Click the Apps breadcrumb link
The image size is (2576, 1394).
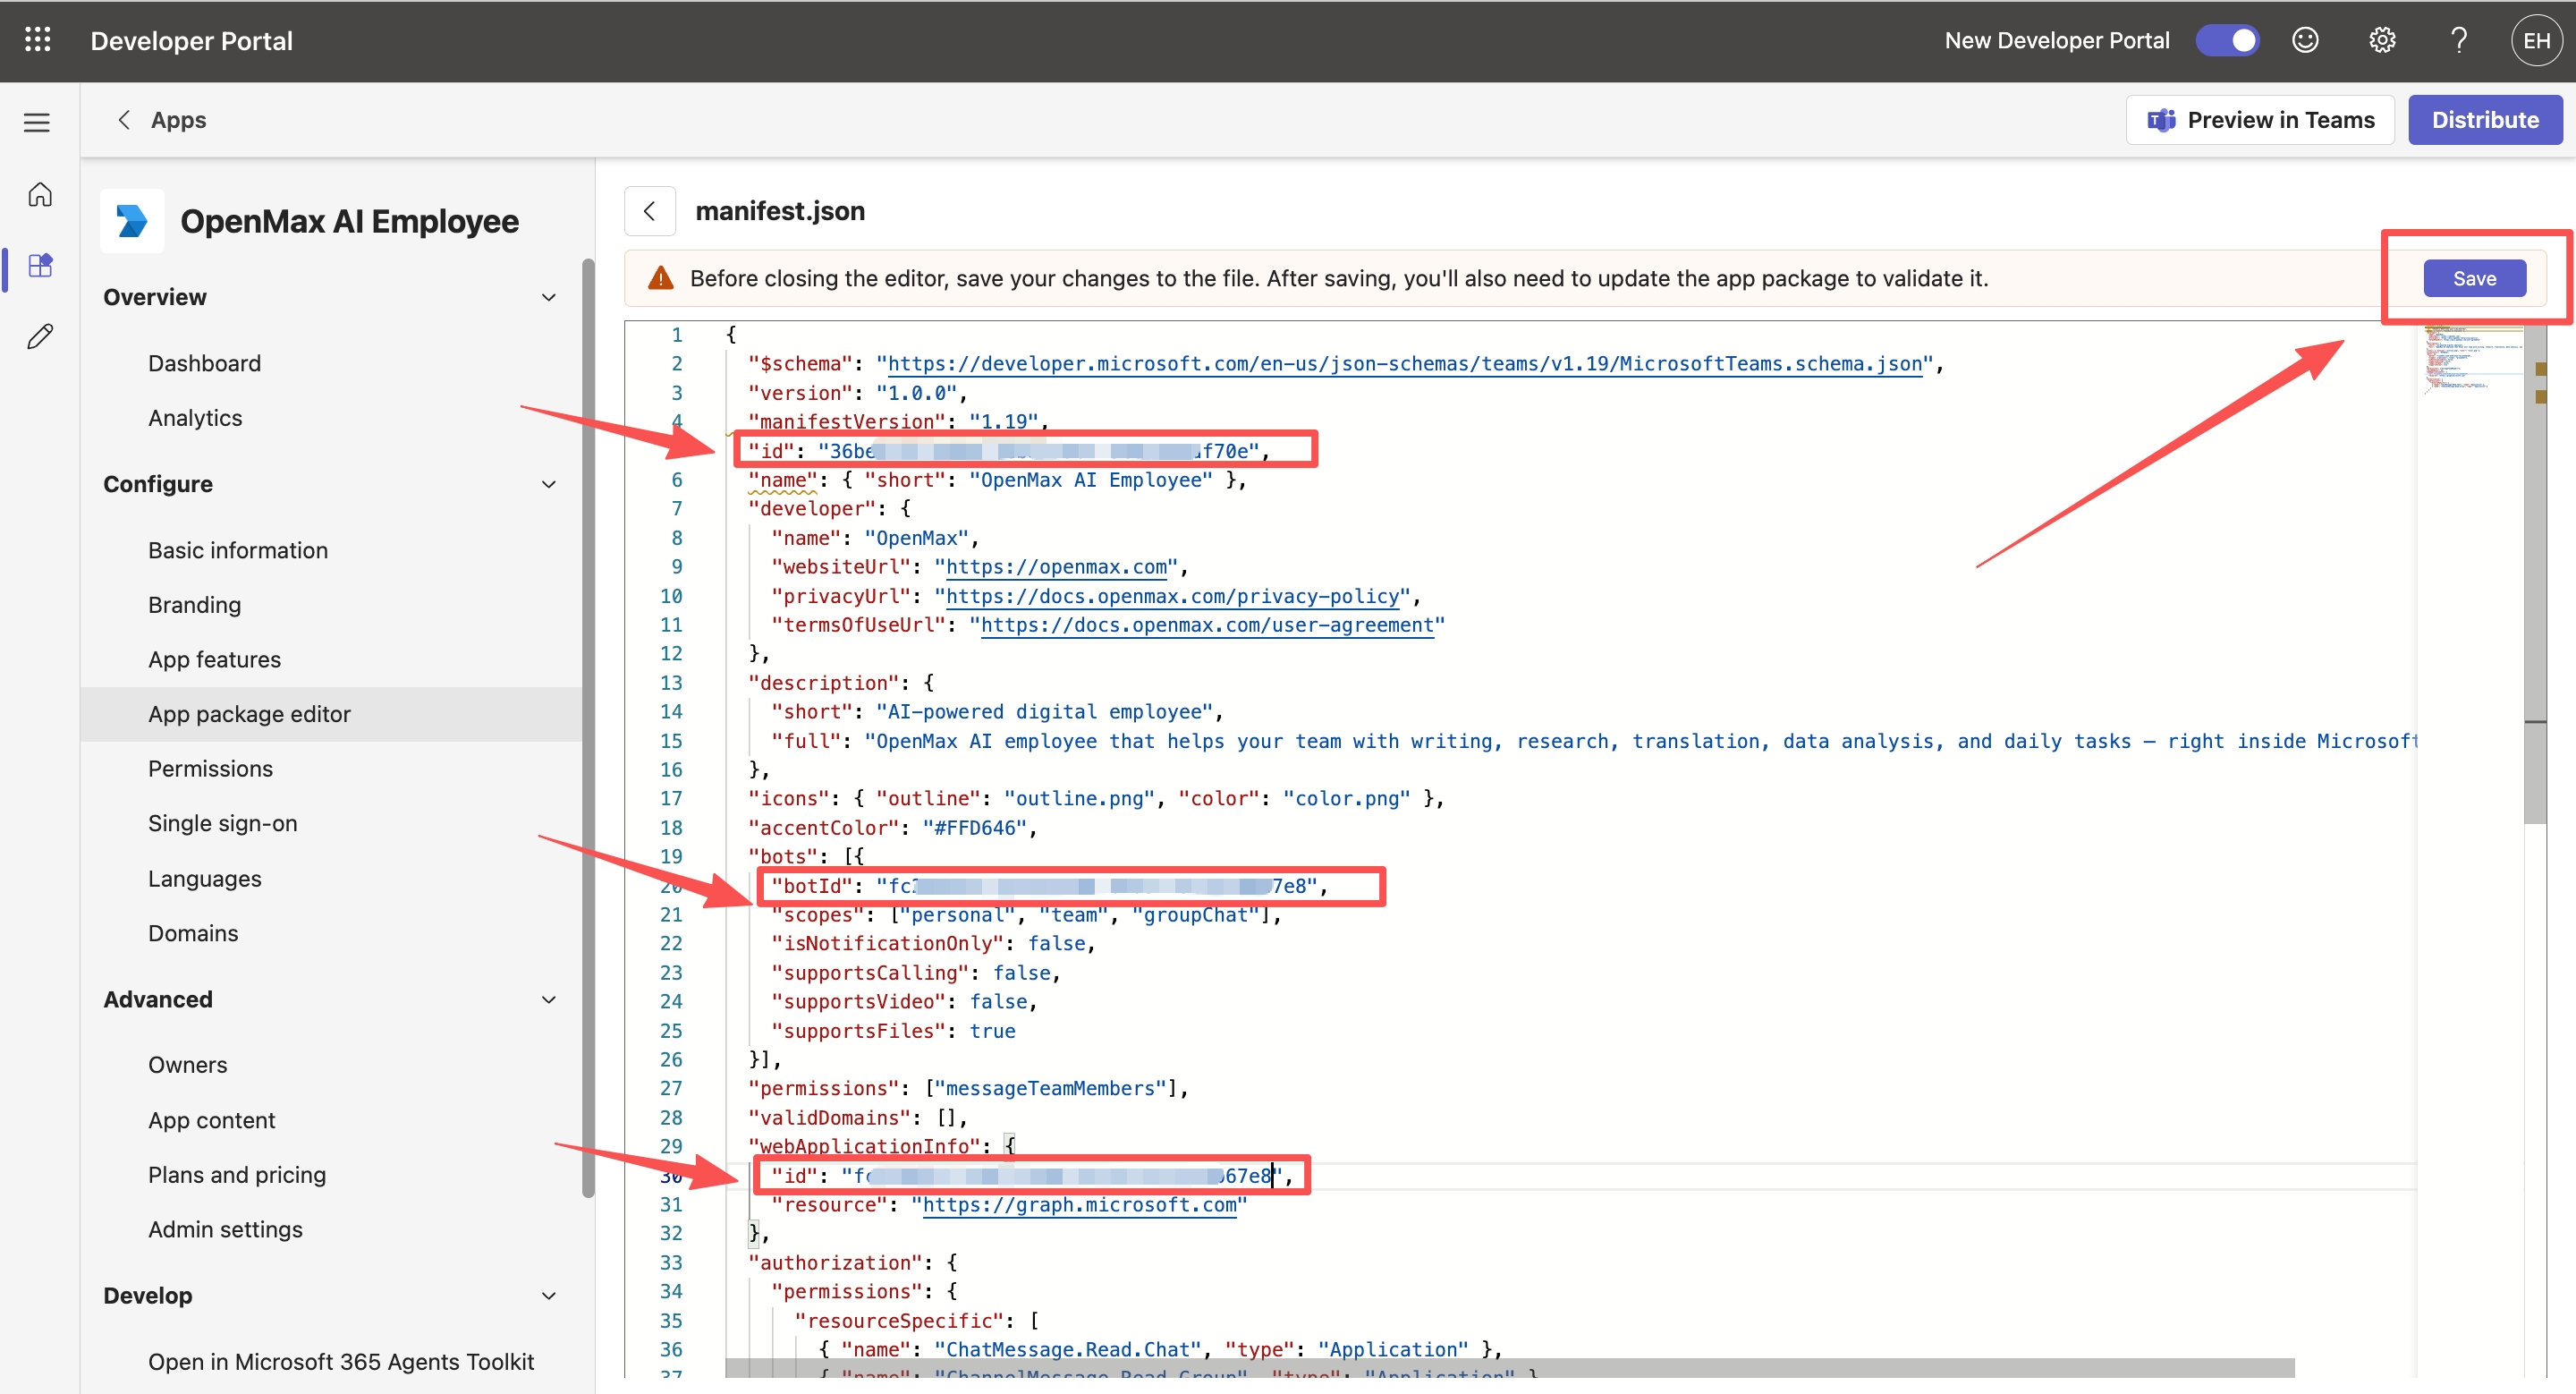pyautogui.click(x=178, y=120)
